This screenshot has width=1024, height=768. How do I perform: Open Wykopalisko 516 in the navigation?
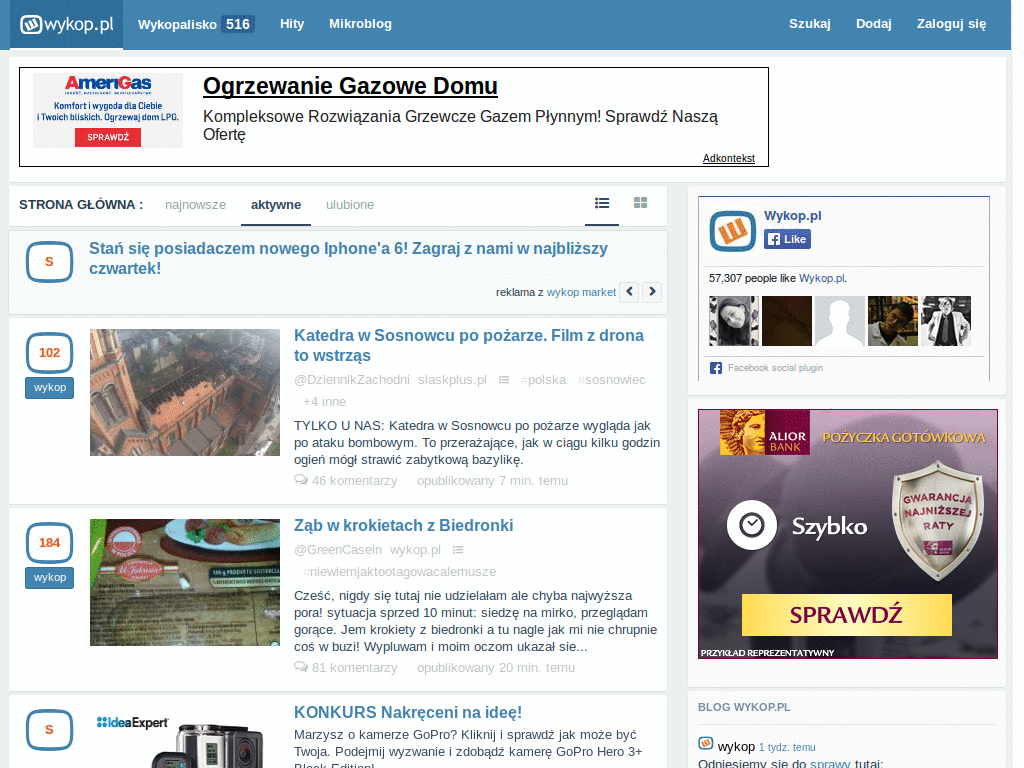[x=194, y=24]
